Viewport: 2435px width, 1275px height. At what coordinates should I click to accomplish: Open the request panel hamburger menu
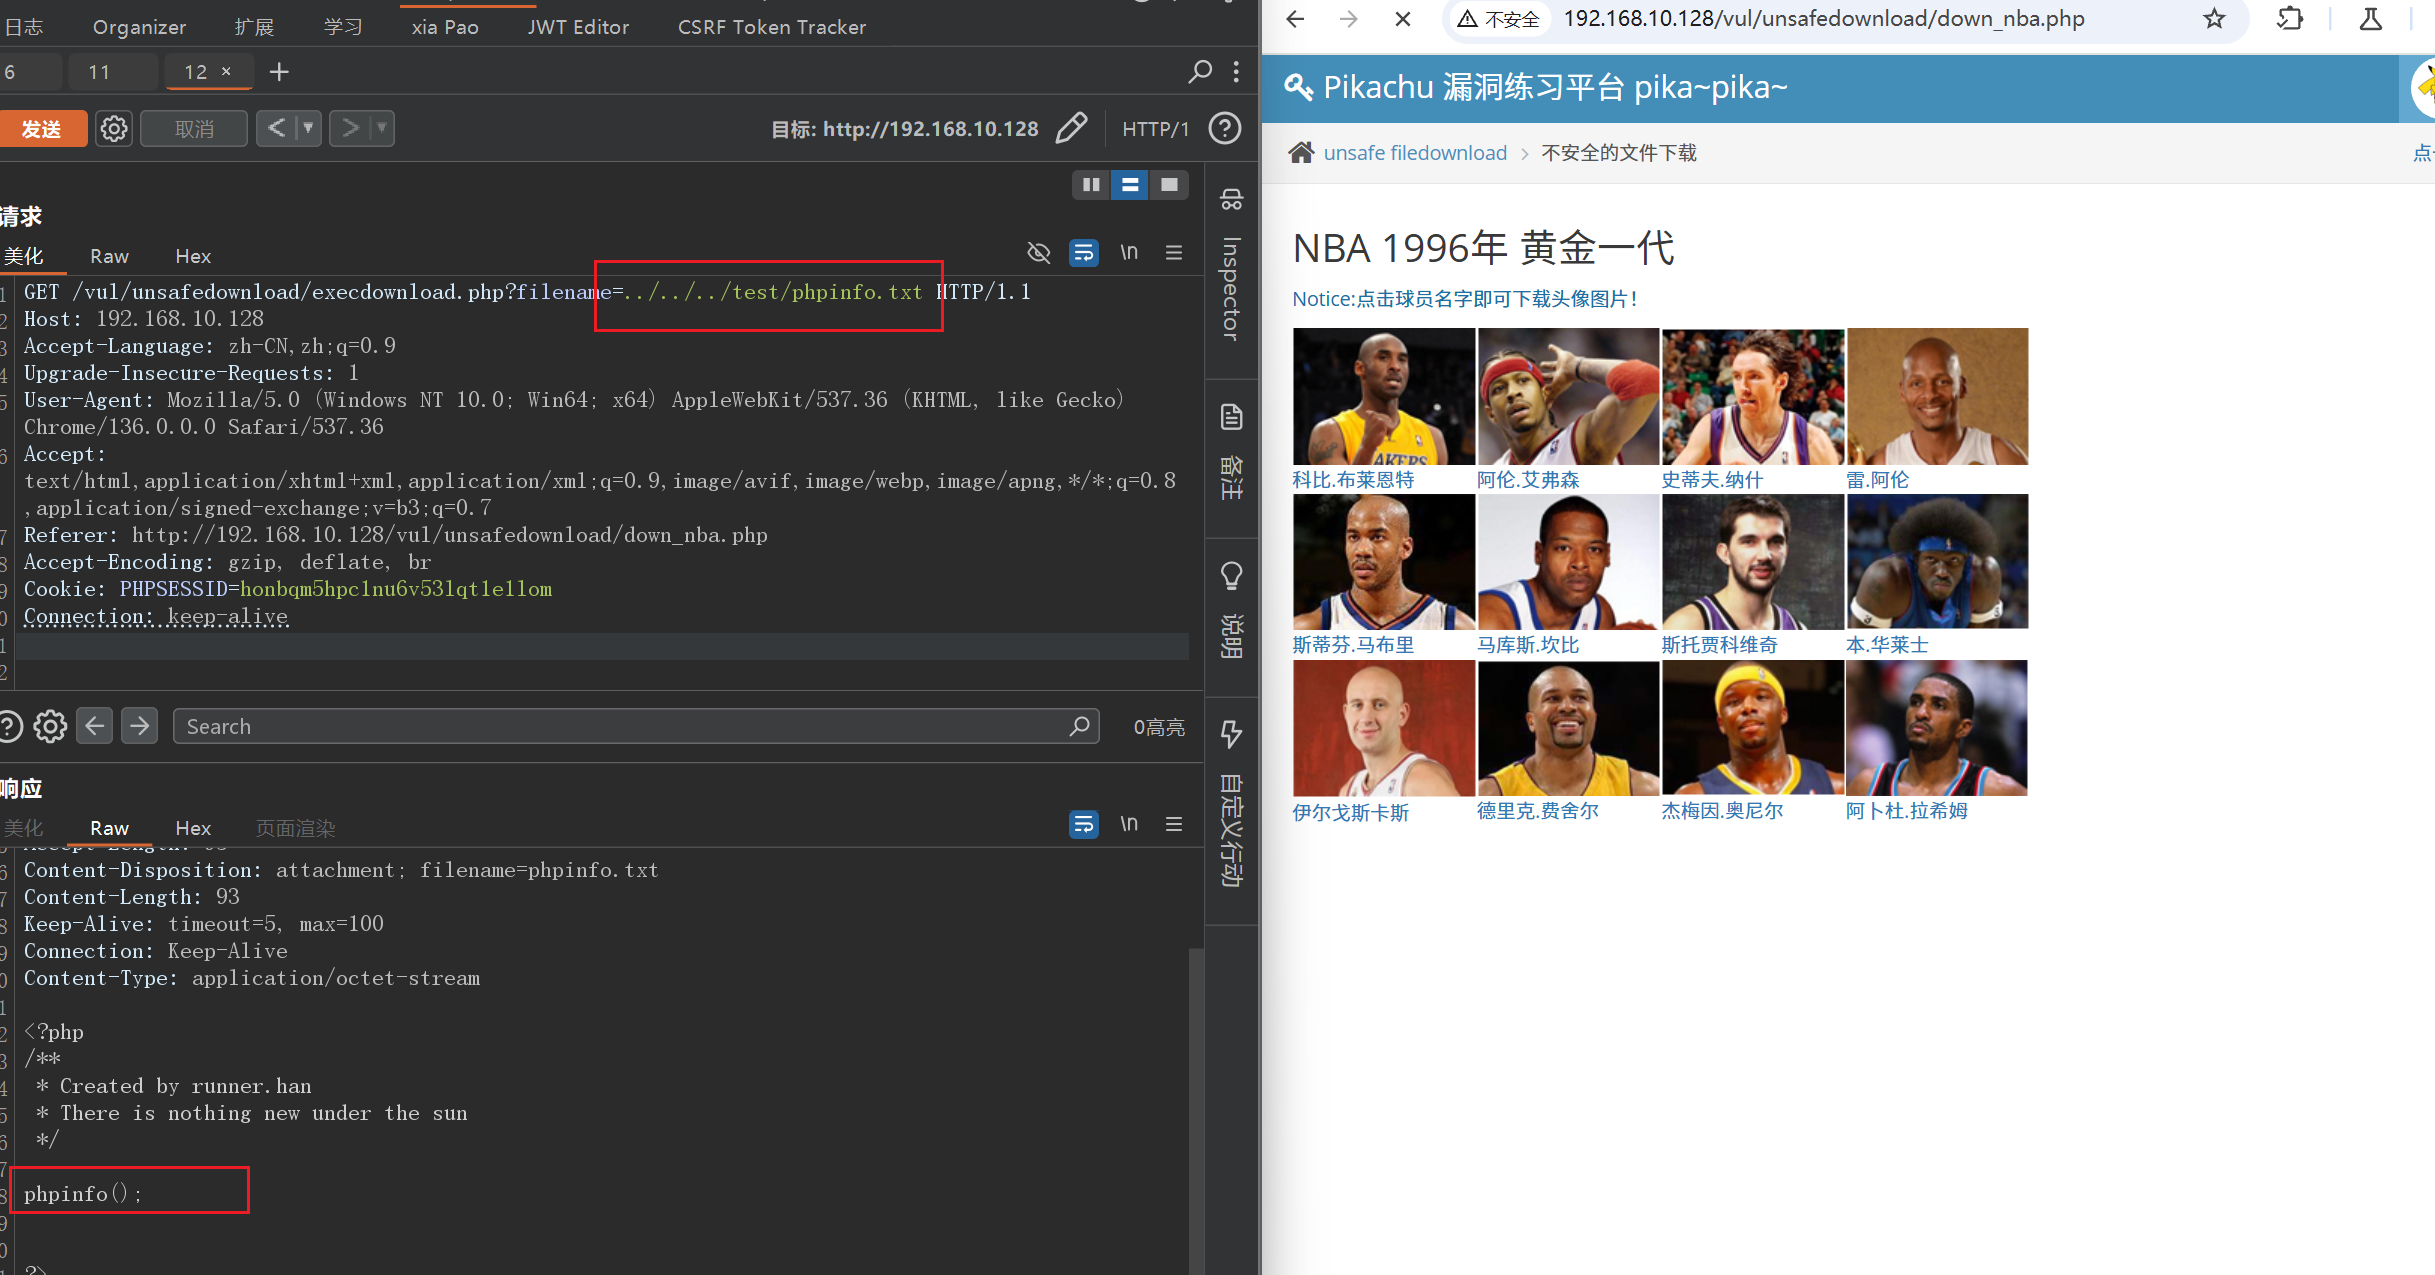1174,253
